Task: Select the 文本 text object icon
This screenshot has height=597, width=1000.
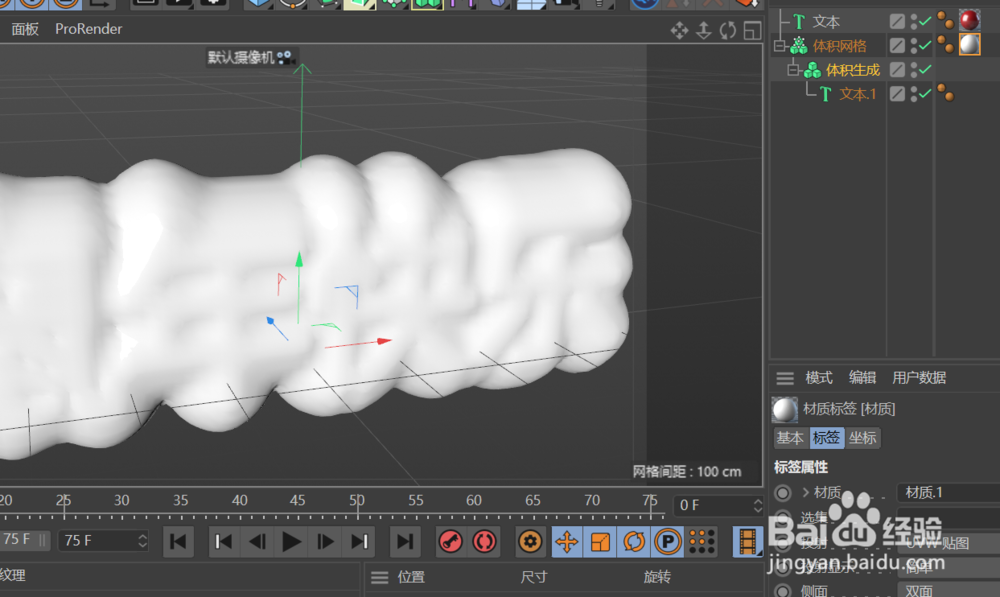Action: [799, 22]
